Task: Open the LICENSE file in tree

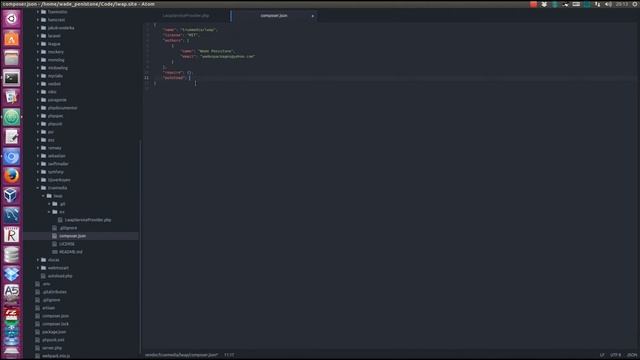Action: coord(67,244)
